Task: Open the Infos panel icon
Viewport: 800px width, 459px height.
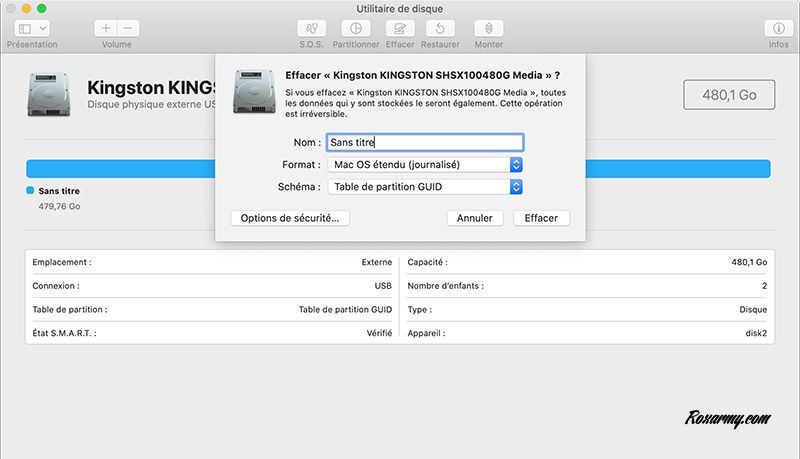Action: pos(778,29)
